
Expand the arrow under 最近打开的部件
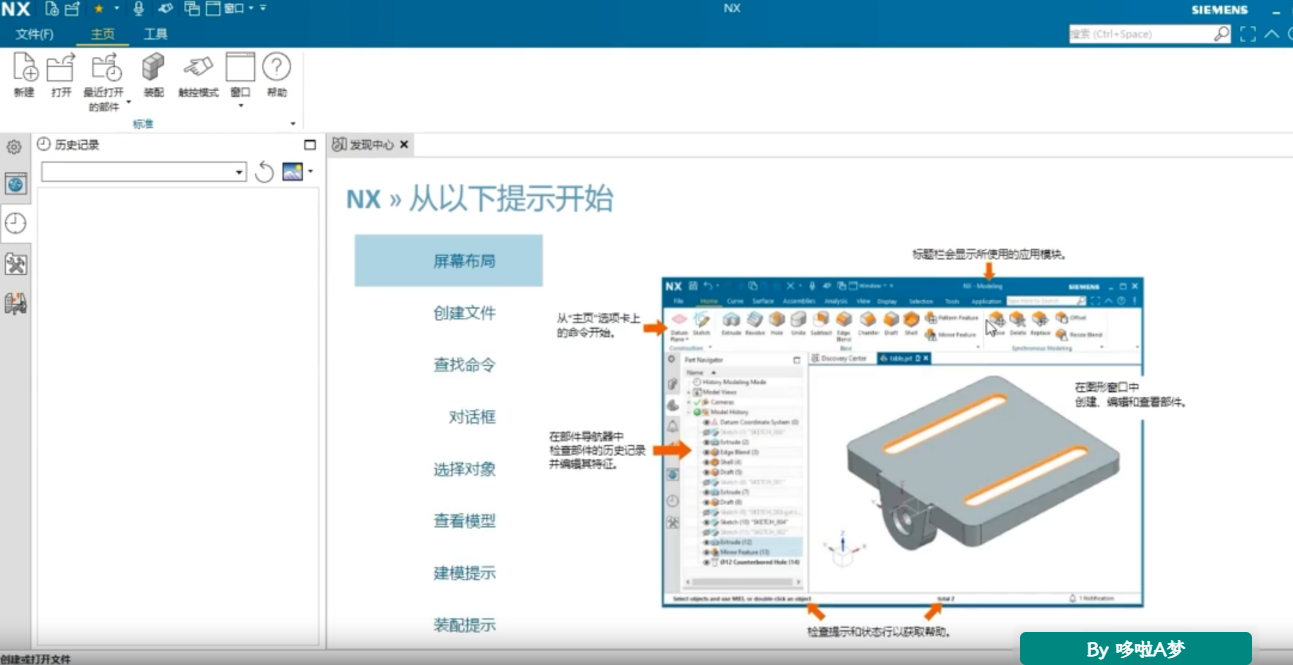point(128,102)
